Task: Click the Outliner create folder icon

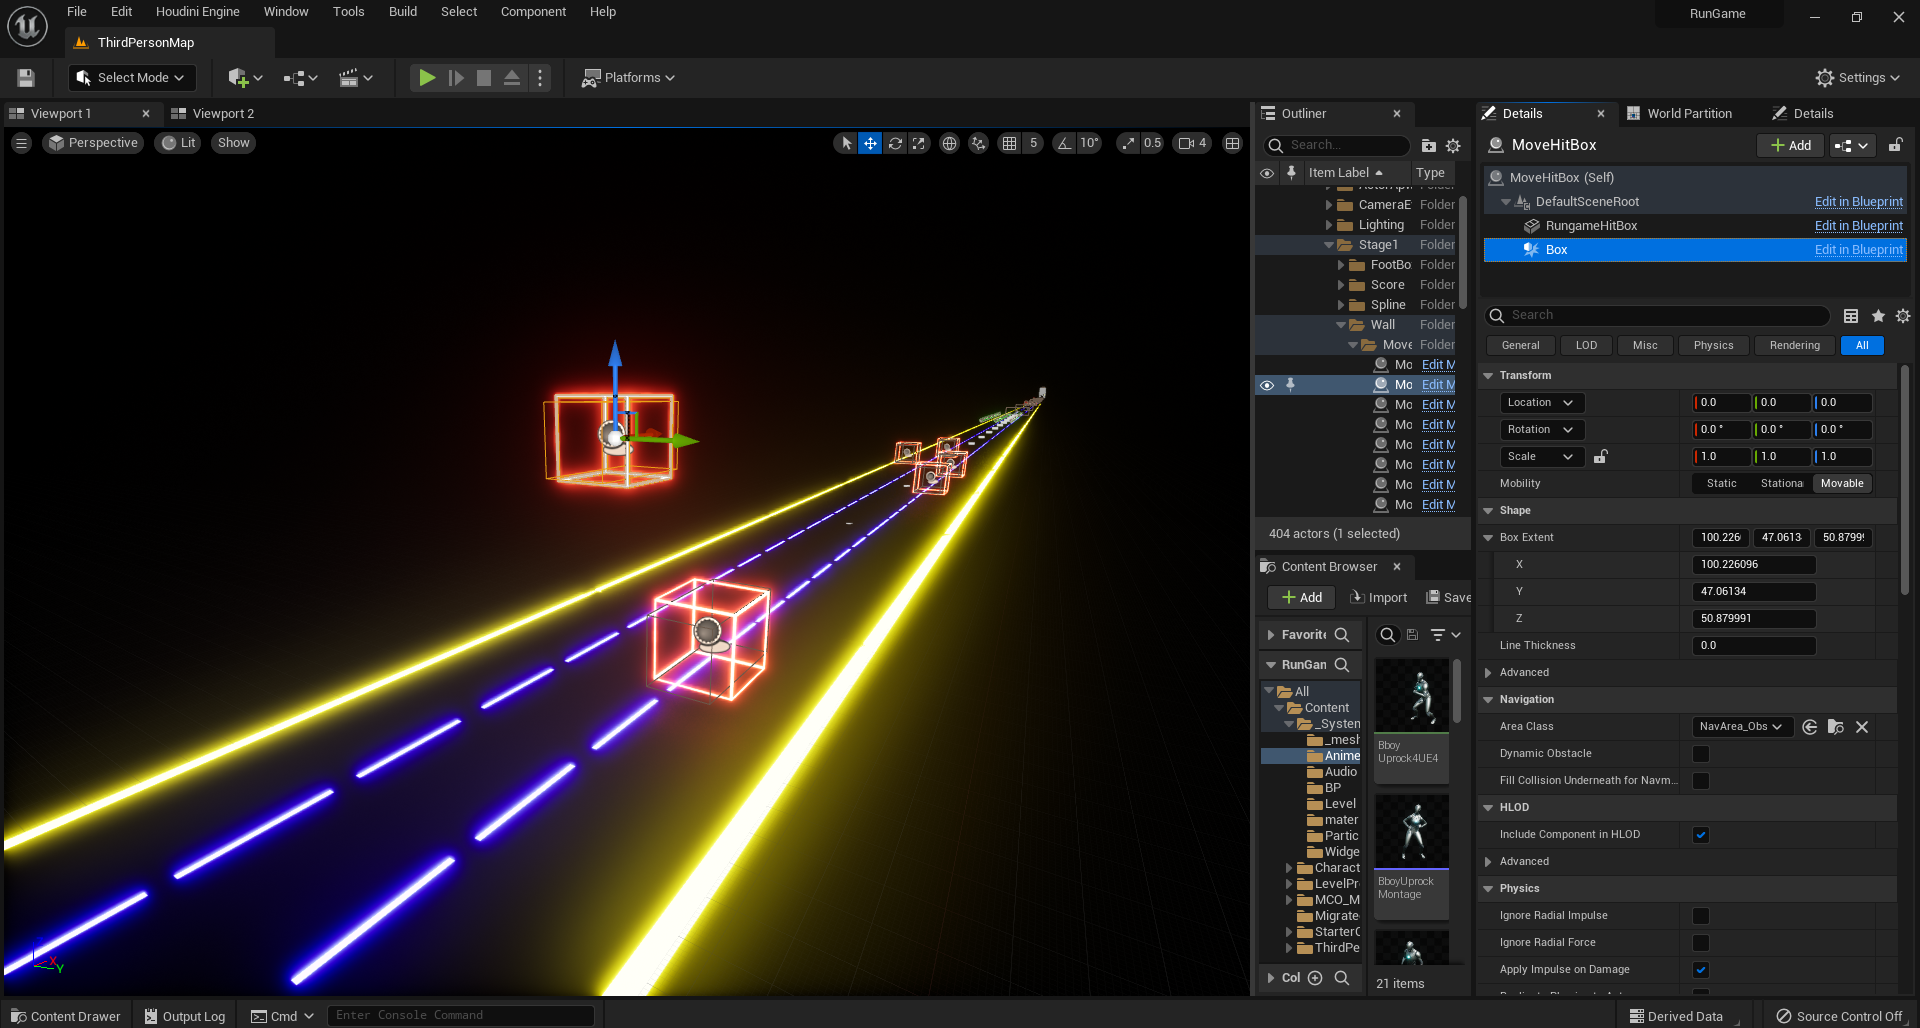Action: click(1428, 146)
